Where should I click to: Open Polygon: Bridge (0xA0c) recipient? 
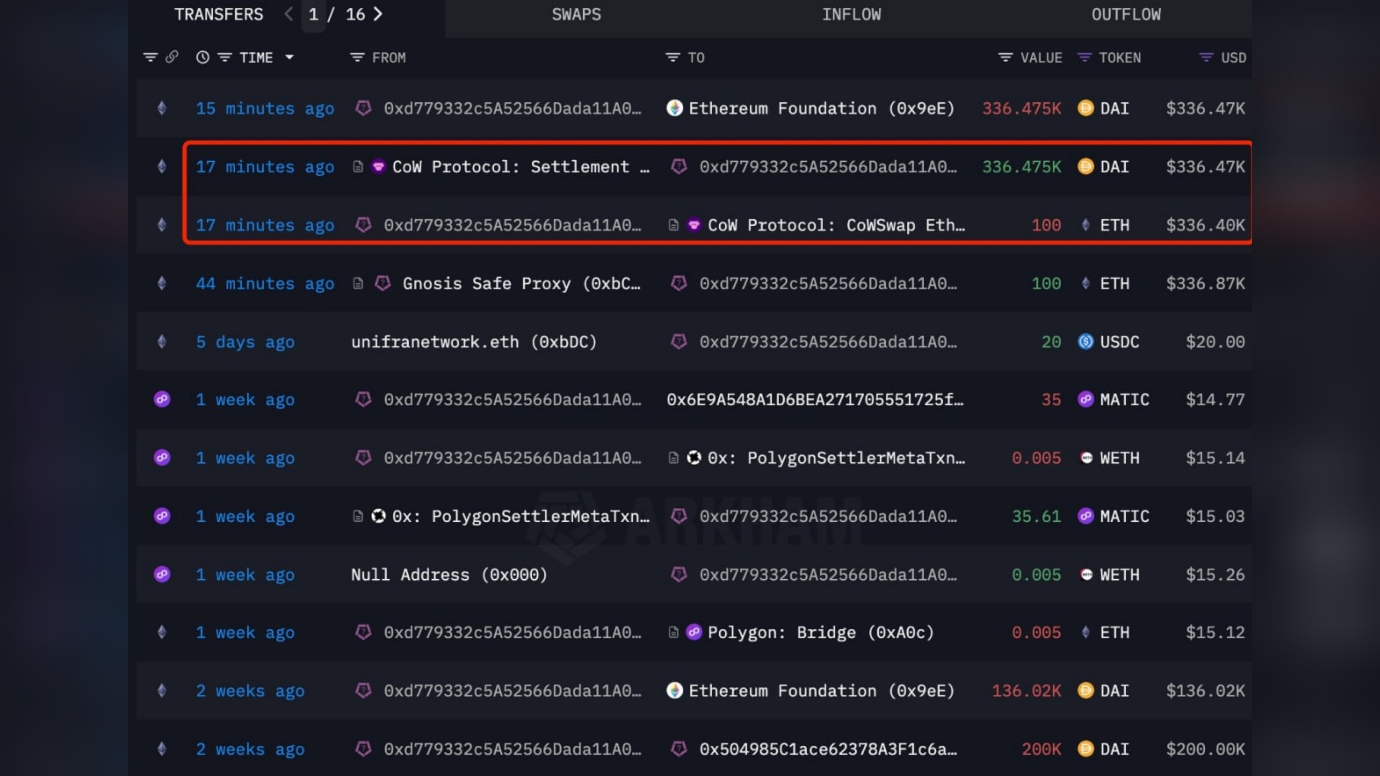click(821, 633)
